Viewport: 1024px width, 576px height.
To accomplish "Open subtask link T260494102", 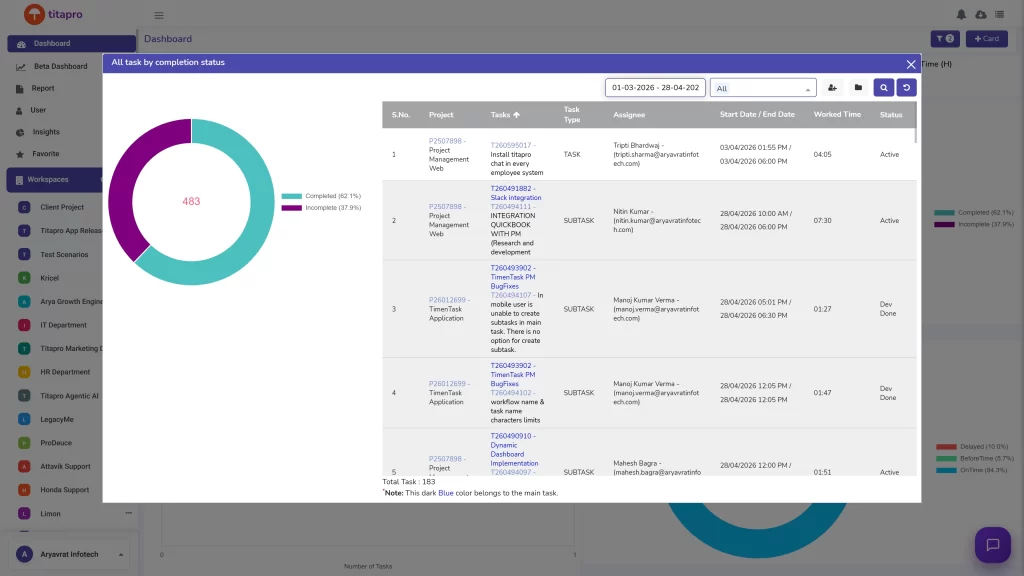I will point(511,392).
